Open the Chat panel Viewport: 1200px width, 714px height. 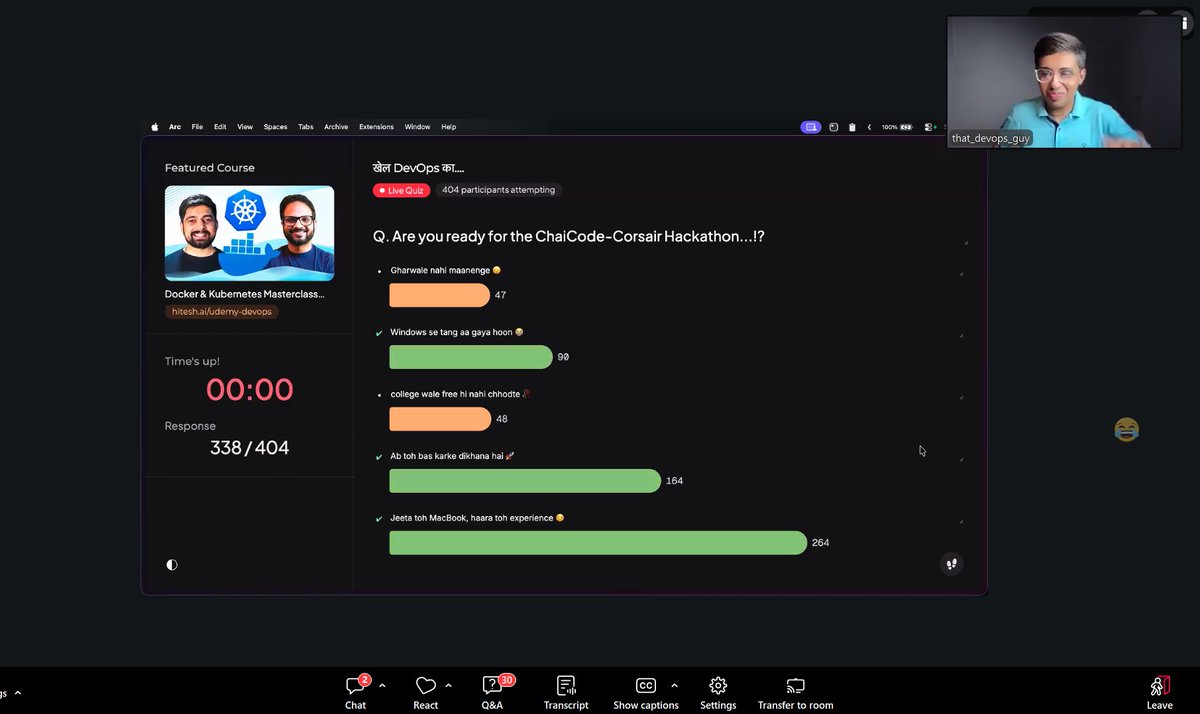coord(356,692)
